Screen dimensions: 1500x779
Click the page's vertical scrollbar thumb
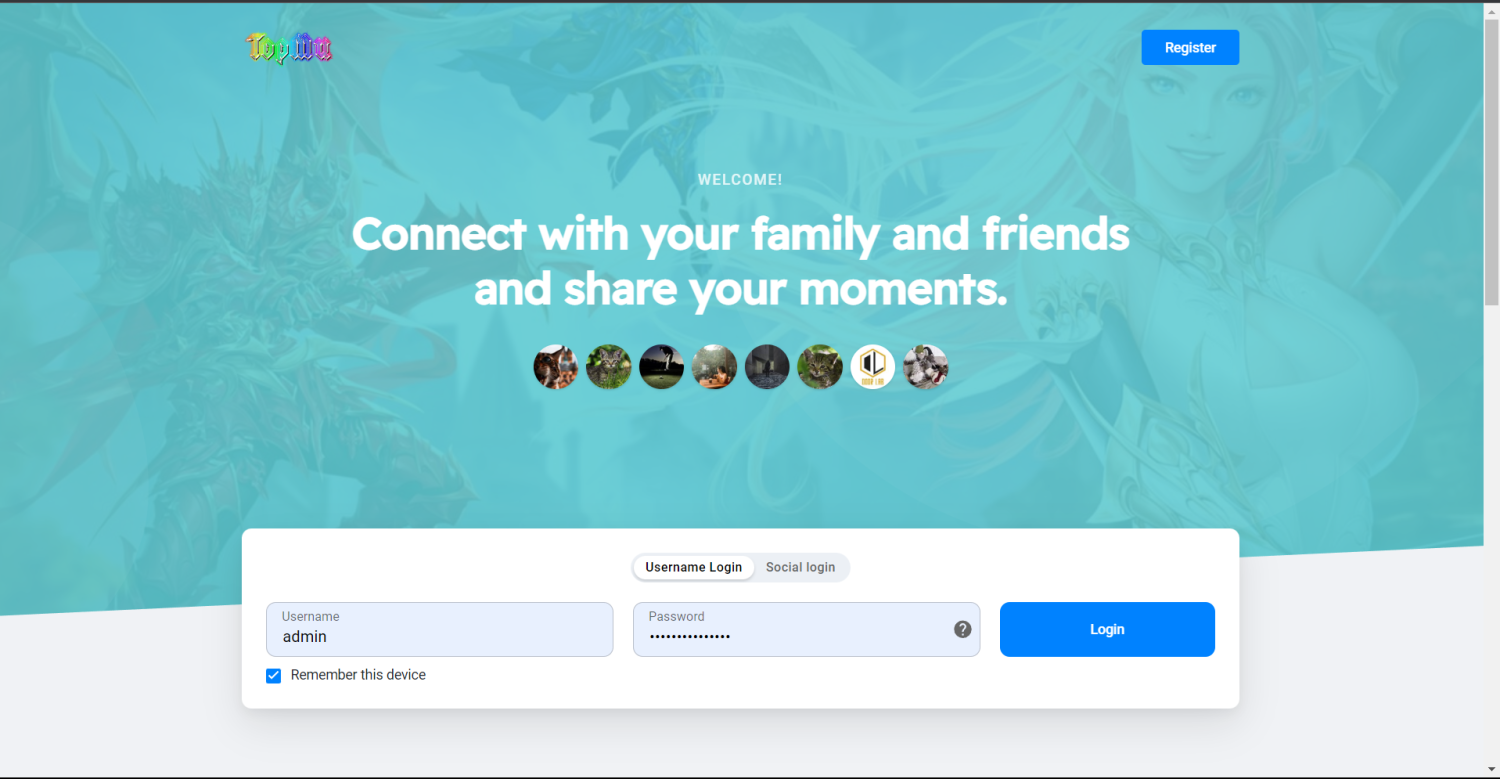[x=1491, y=160]
